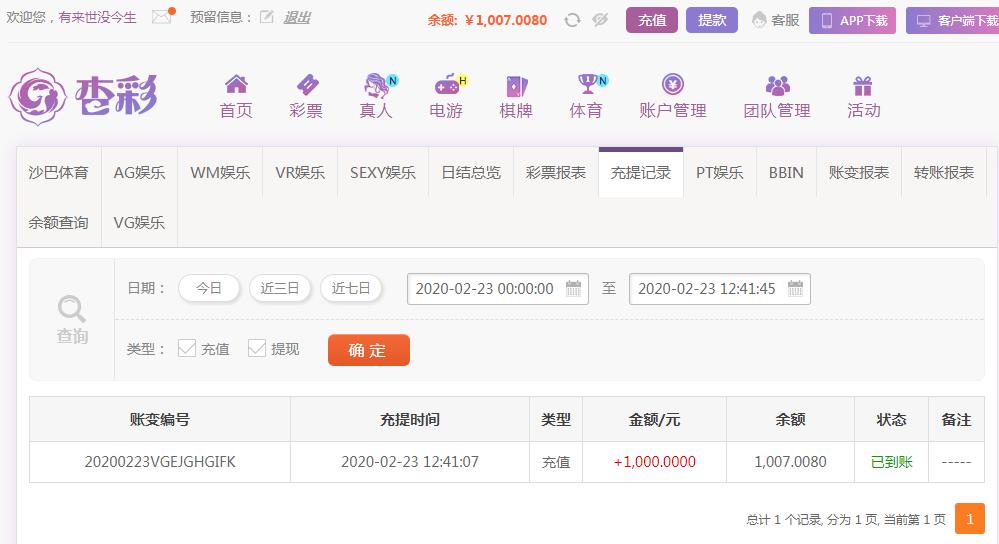Click the 退出 logout link
Viewport: 999px width, 544px height.
pos(297,18)
